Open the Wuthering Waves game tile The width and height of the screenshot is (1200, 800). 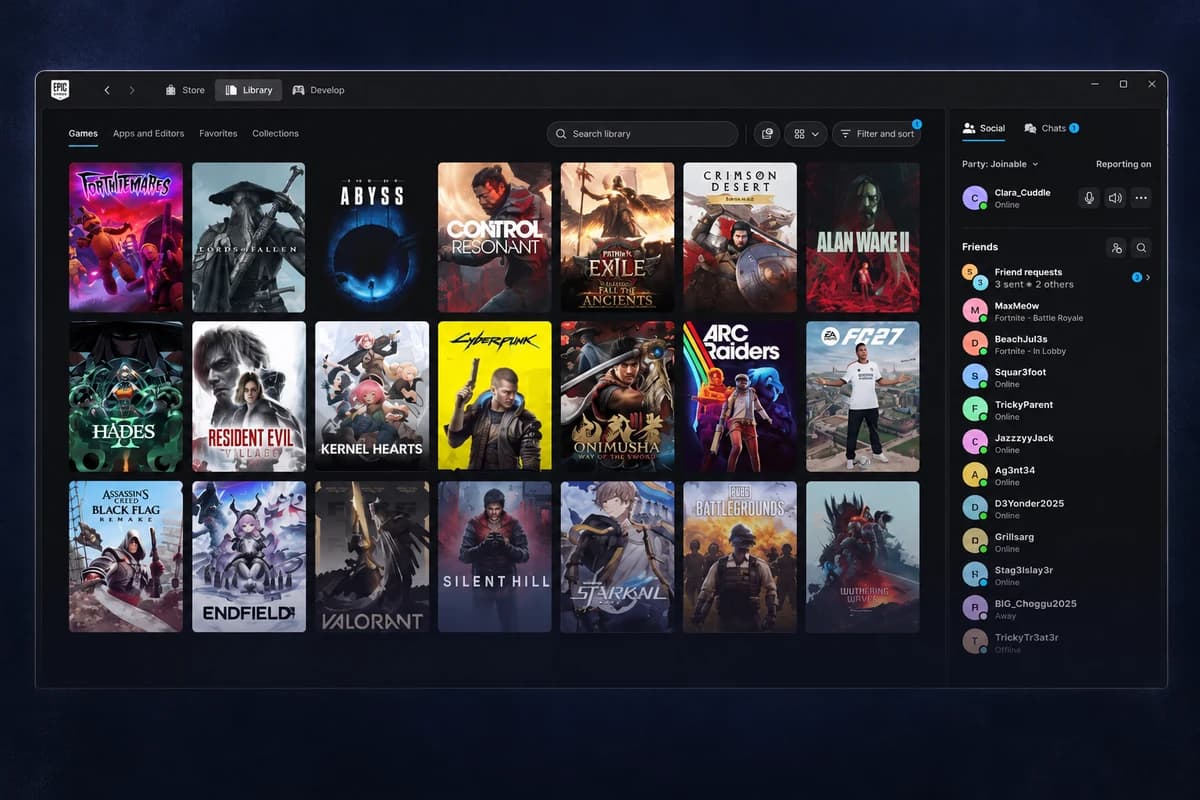[x=863, y=556]
